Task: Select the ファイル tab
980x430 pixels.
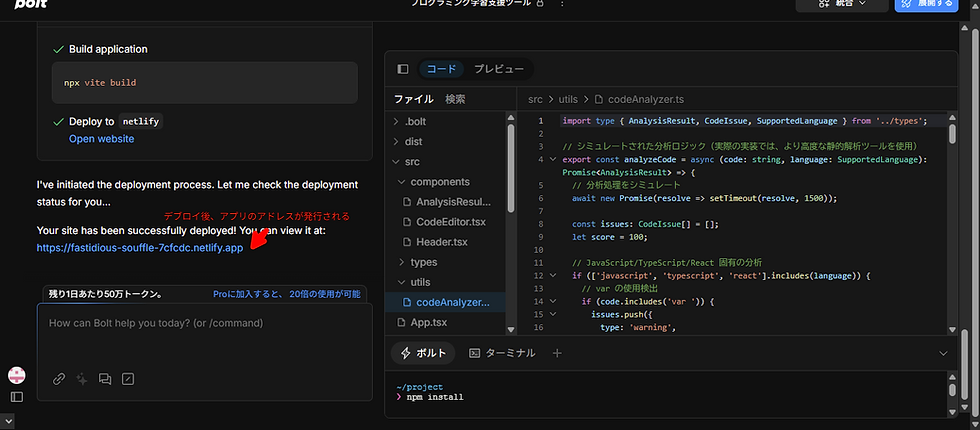Action: tap(413, 99)
